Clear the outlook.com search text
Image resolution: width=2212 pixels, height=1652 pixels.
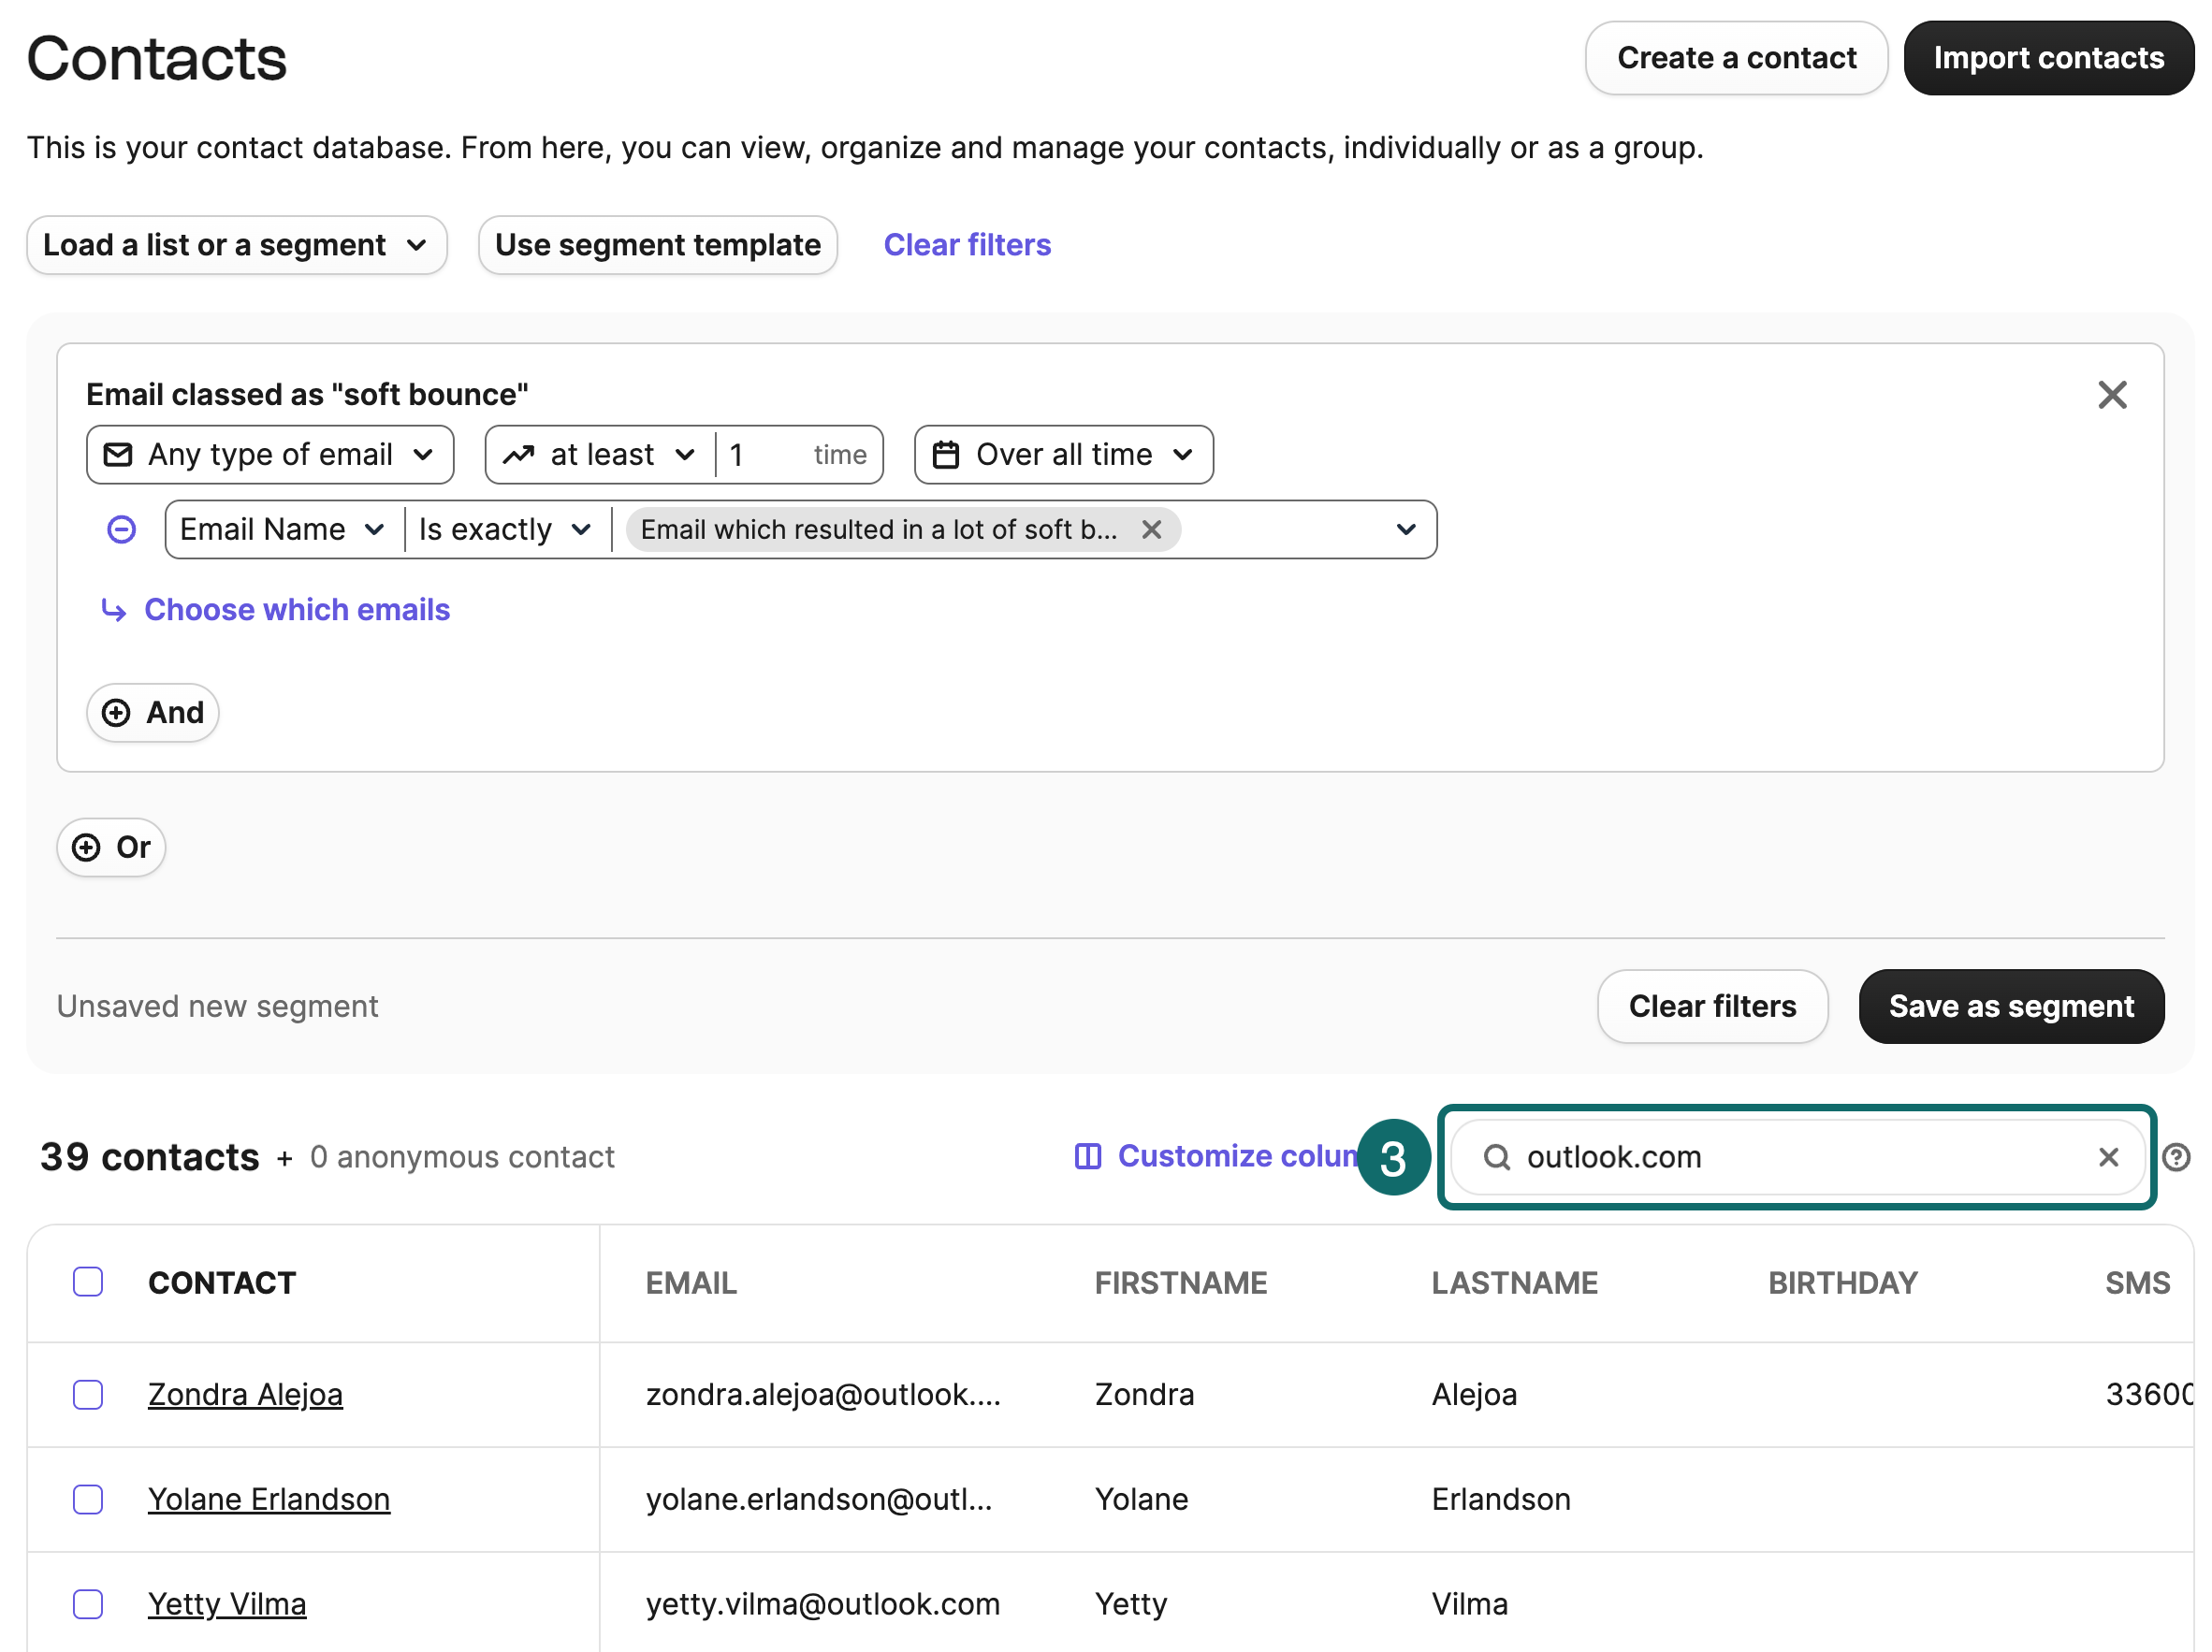point(2108,1157)
